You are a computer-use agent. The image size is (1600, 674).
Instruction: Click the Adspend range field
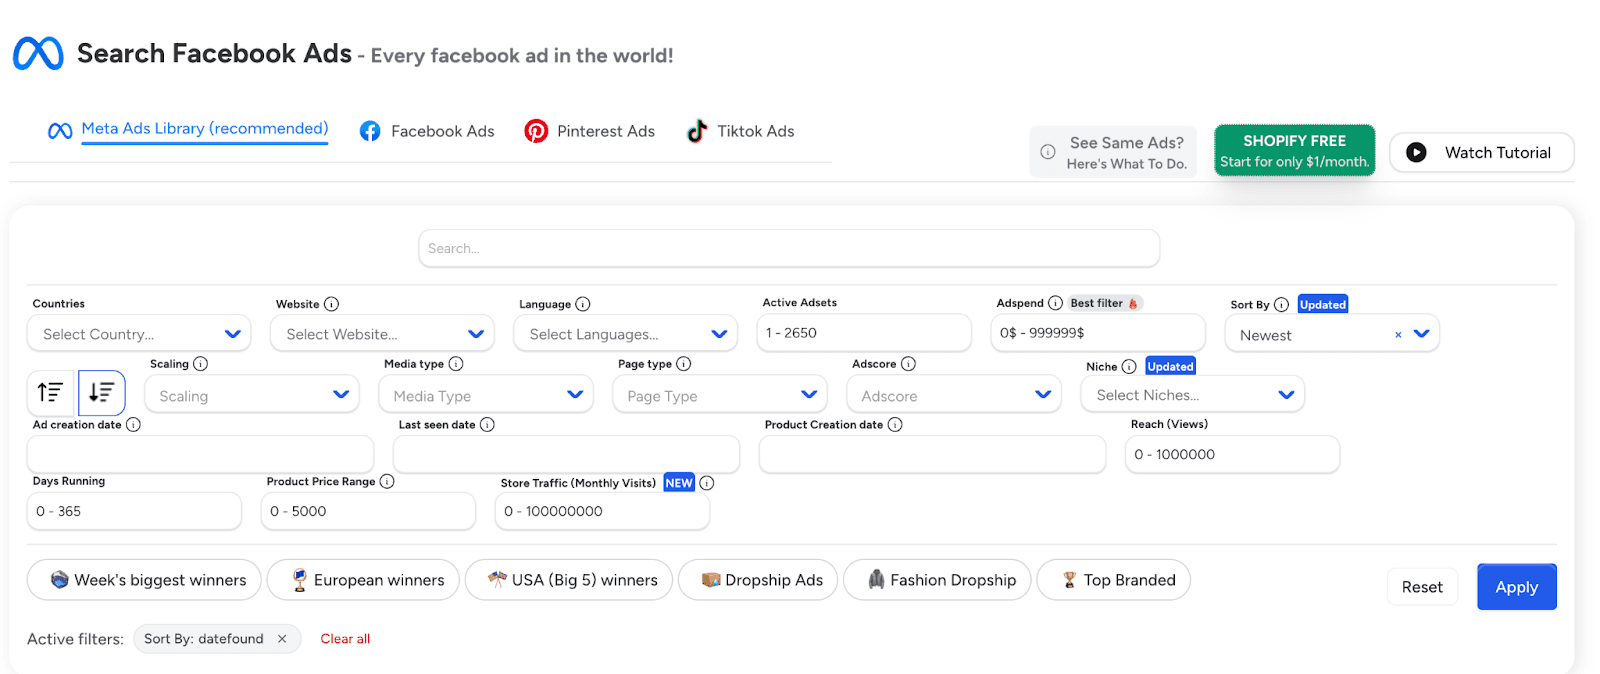[x=1098, y=333]
